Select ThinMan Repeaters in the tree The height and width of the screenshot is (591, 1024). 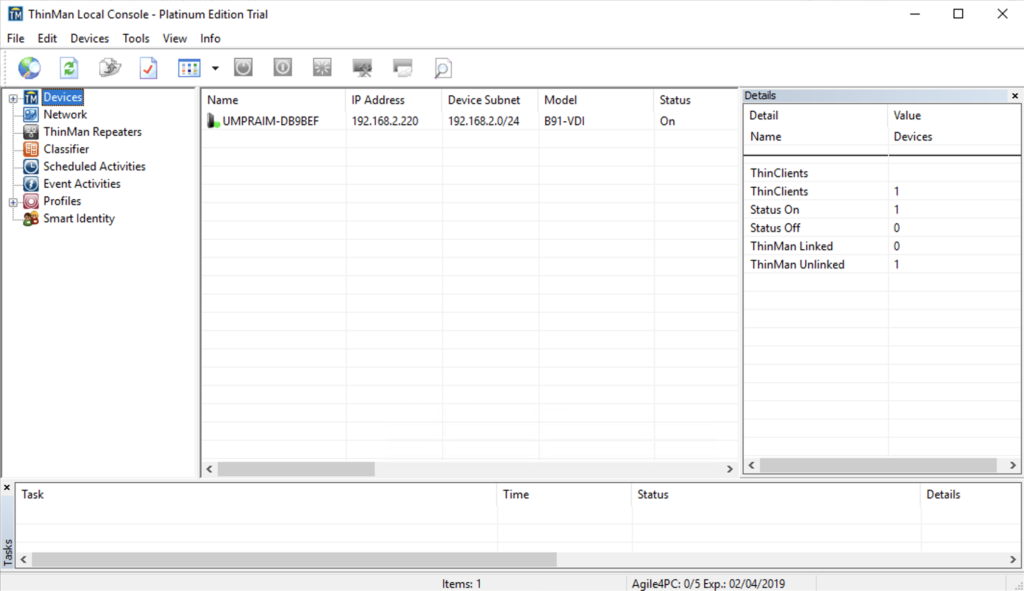92,132
